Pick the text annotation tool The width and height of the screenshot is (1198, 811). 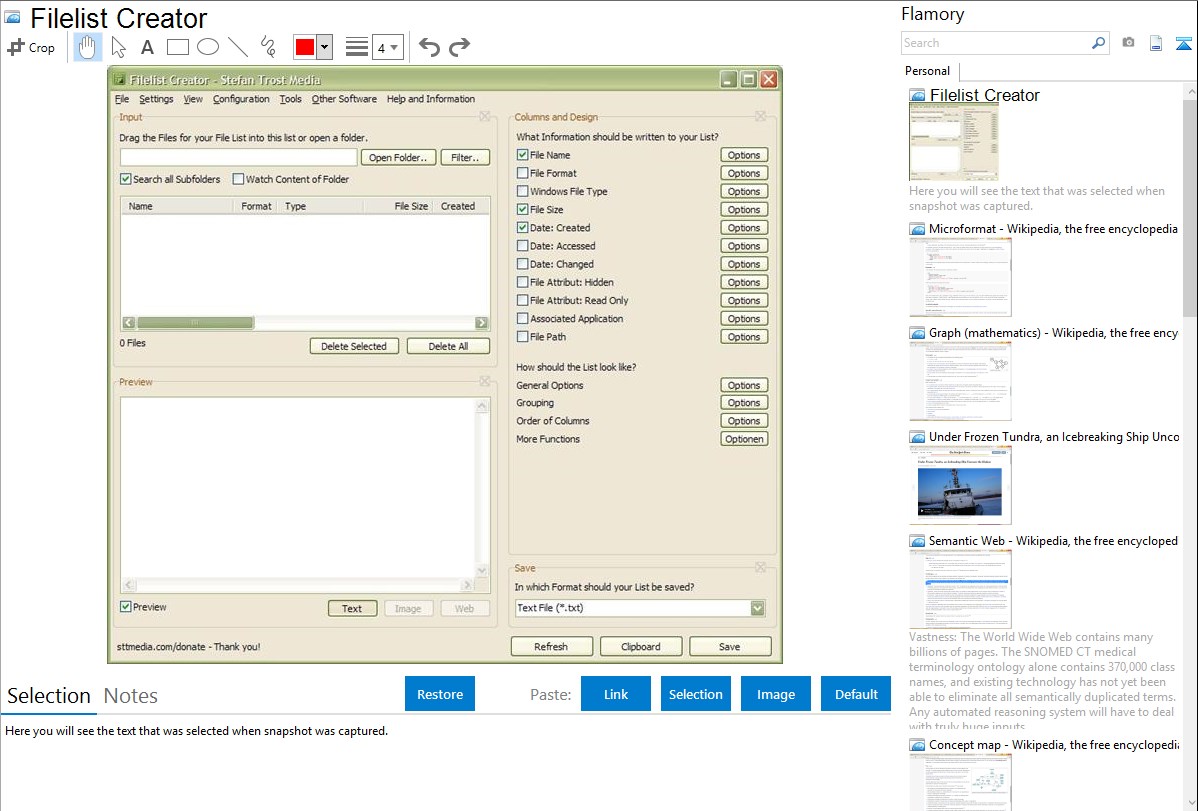point(147,47)
